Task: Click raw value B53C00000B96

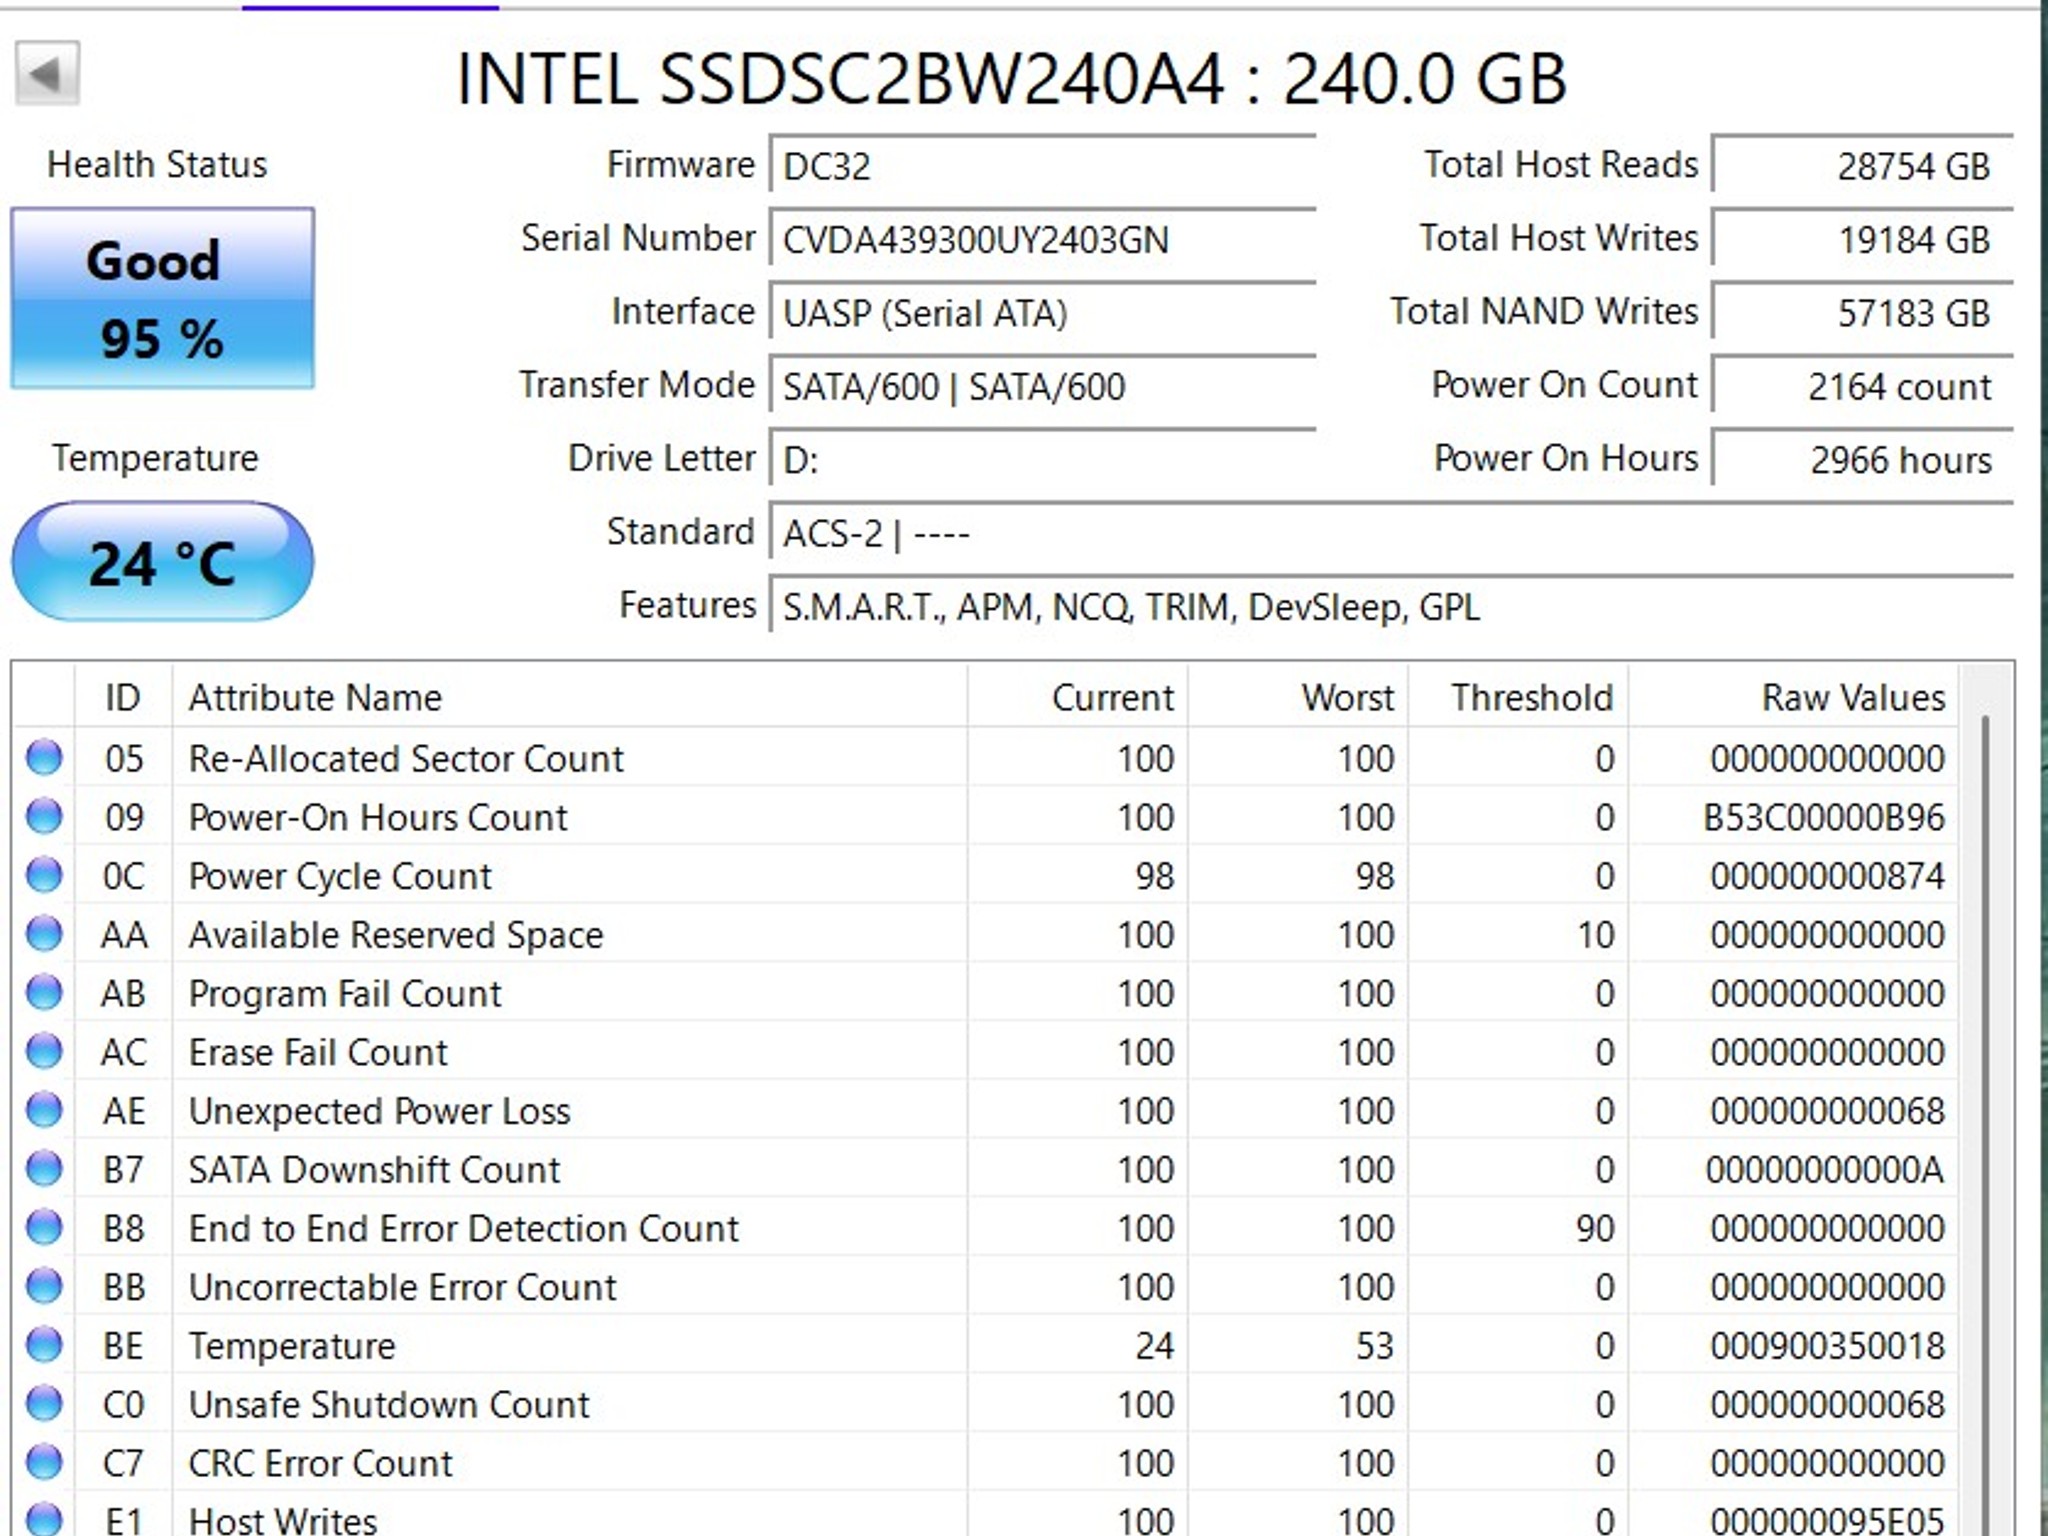Action: click(1824, 817)
